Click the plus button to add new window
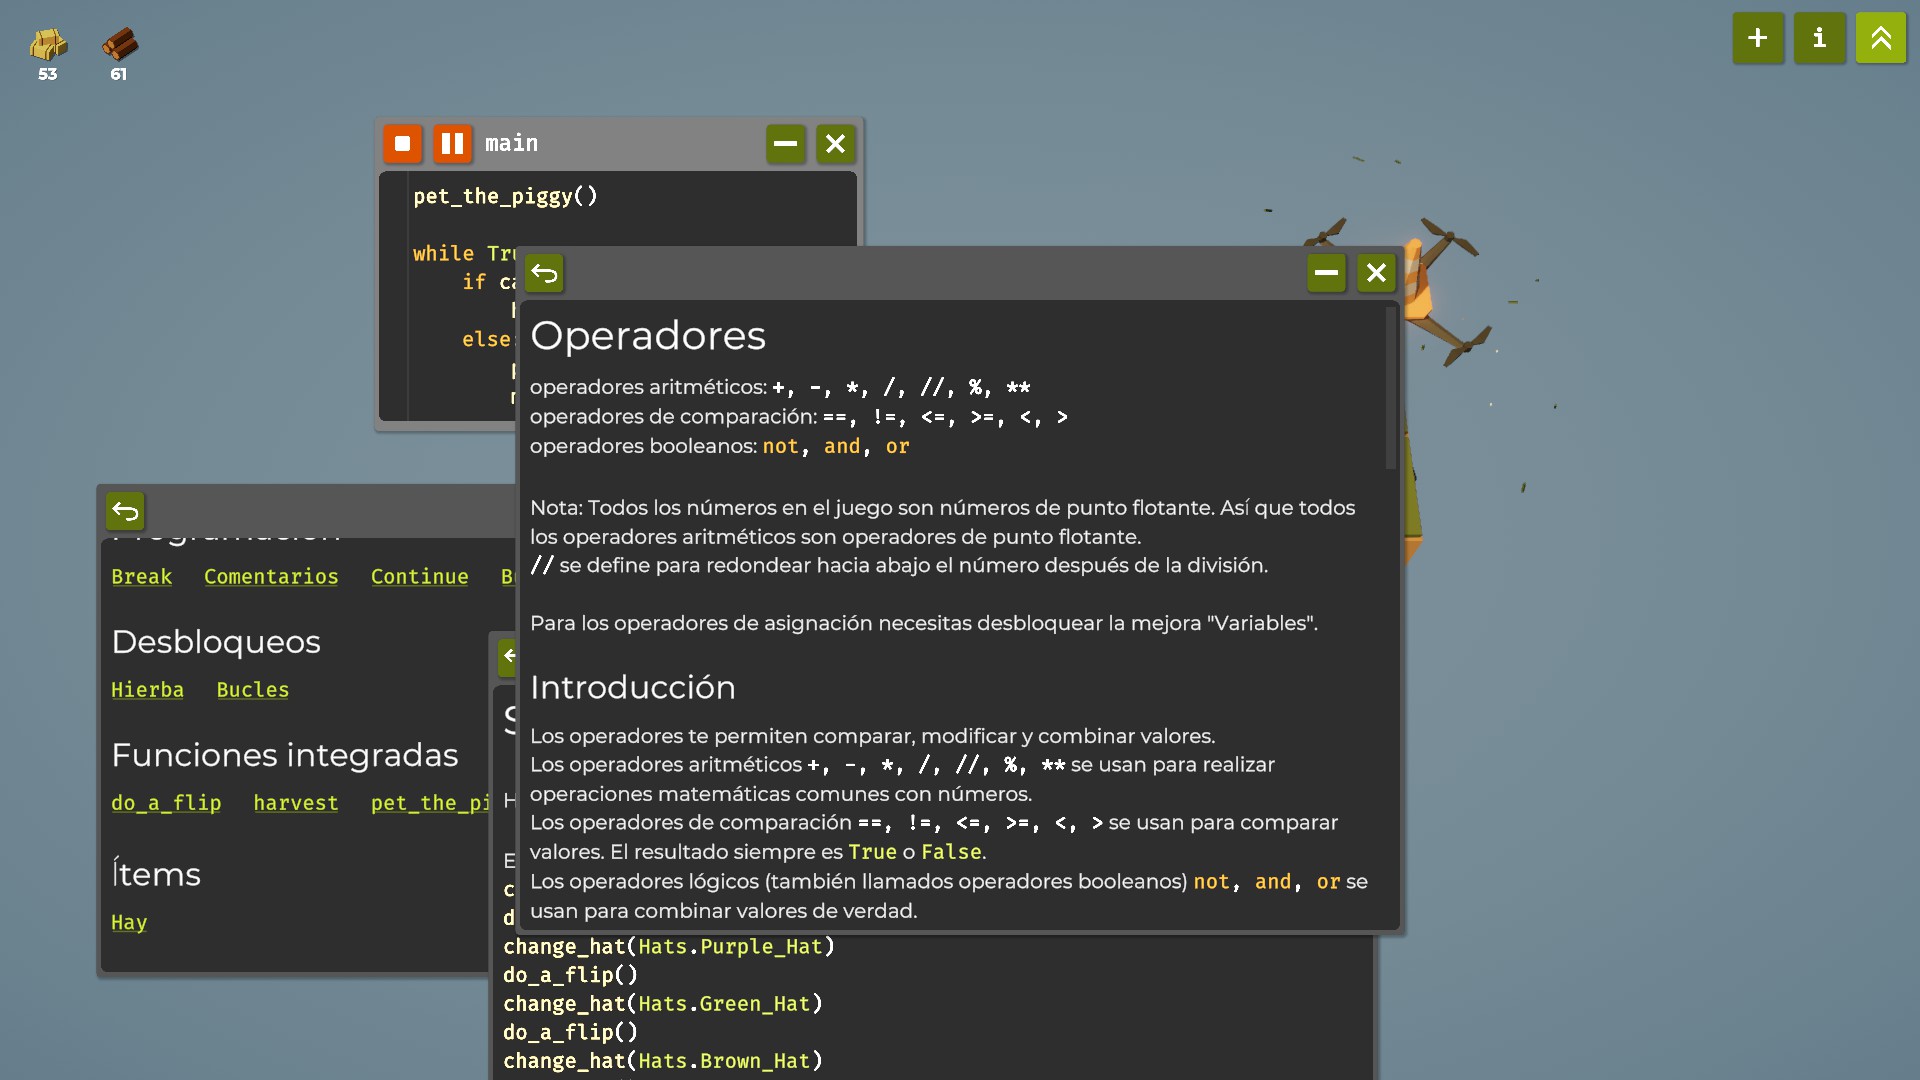Viewport: 1920px width, 1080px height. (1758, 38)
